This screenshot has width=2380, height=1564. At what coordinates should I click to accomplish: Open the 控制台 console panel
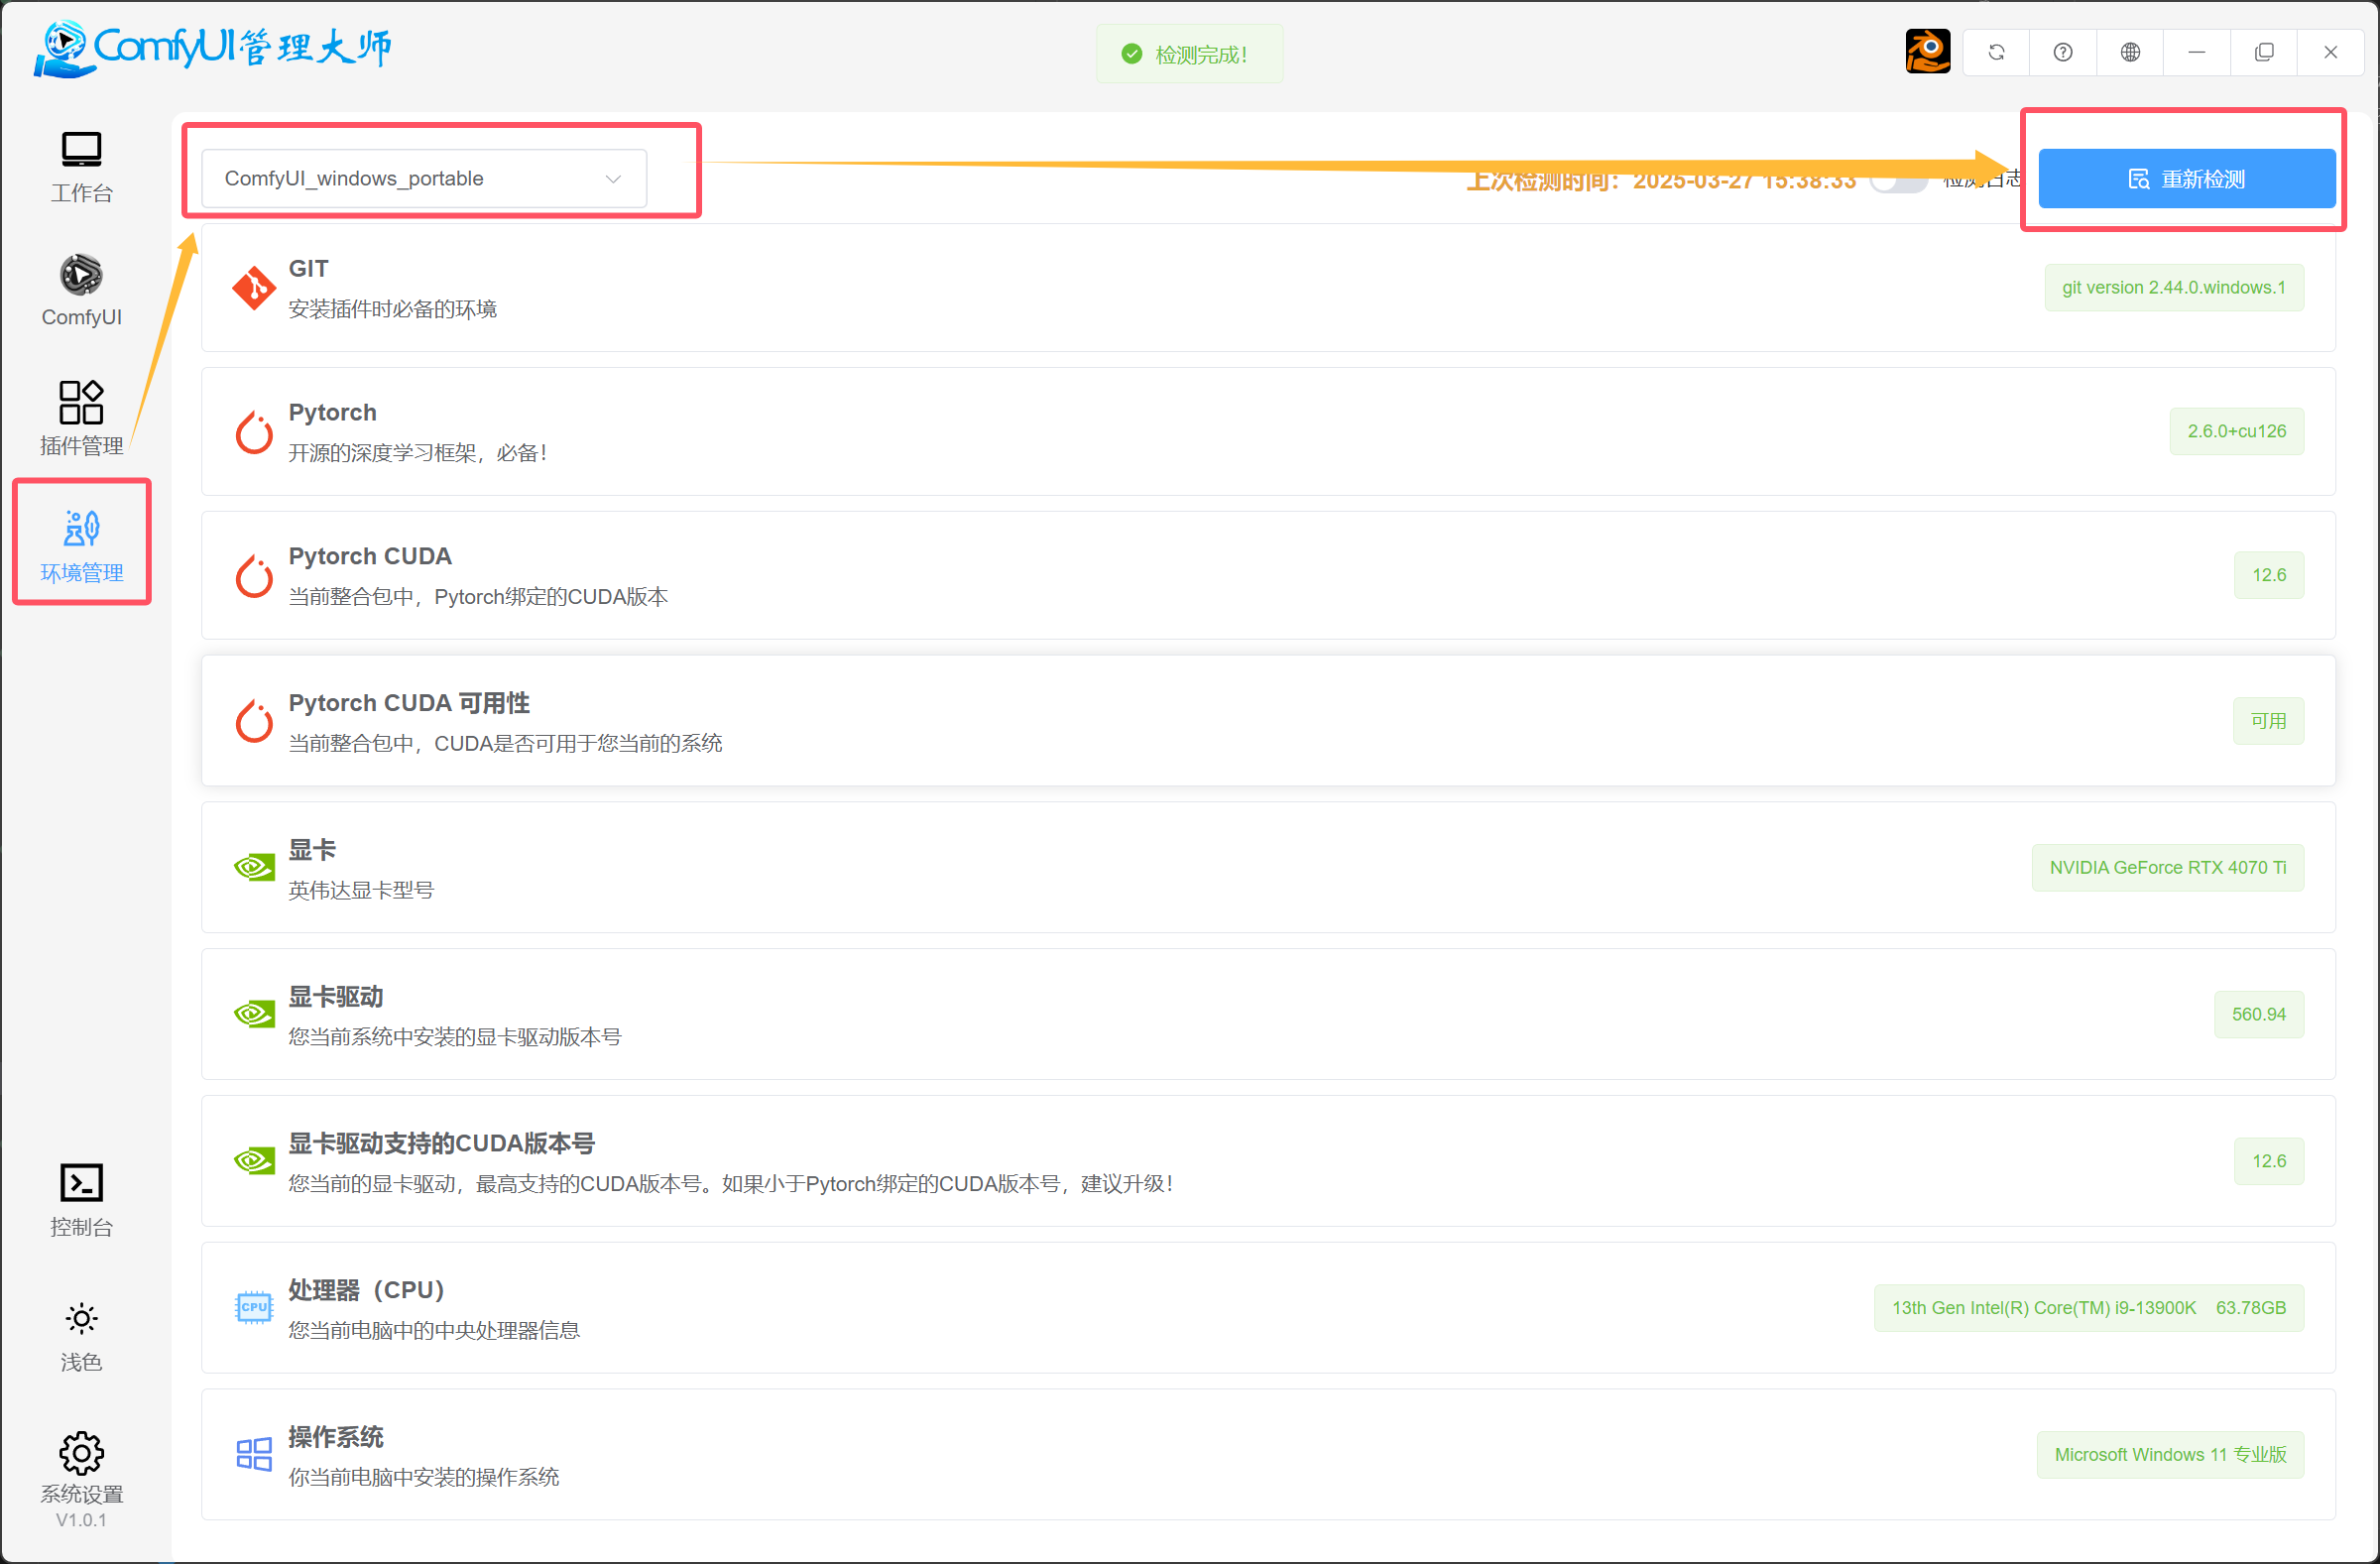81,1199
